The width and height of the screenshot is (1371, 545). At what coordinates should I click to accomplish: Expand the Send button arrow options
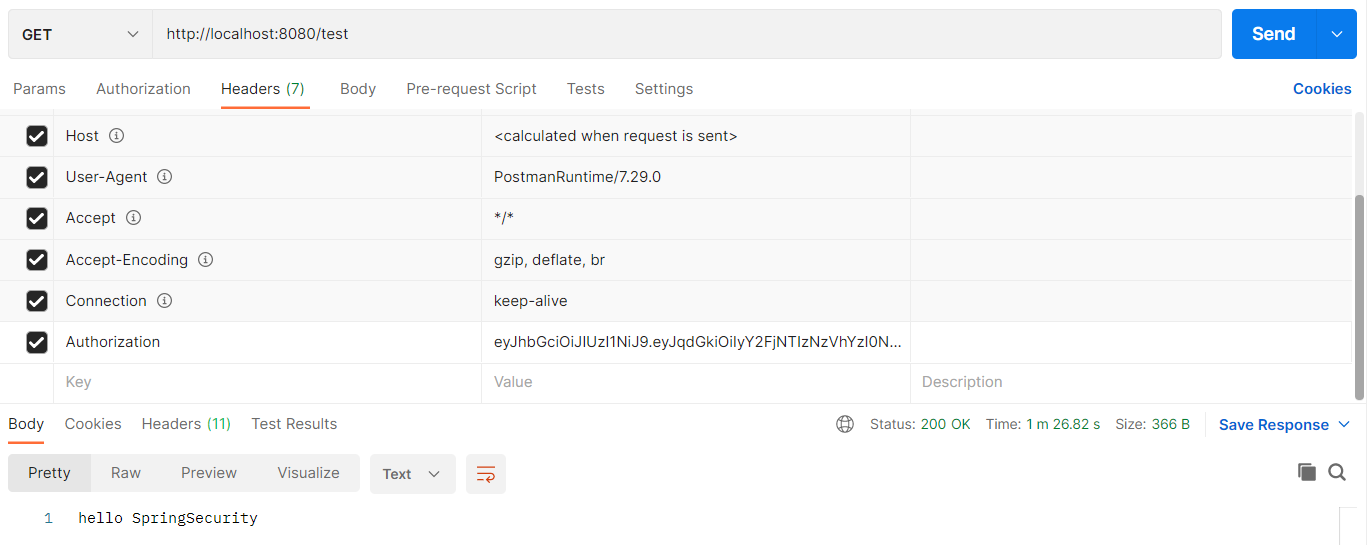(1337, 34)
